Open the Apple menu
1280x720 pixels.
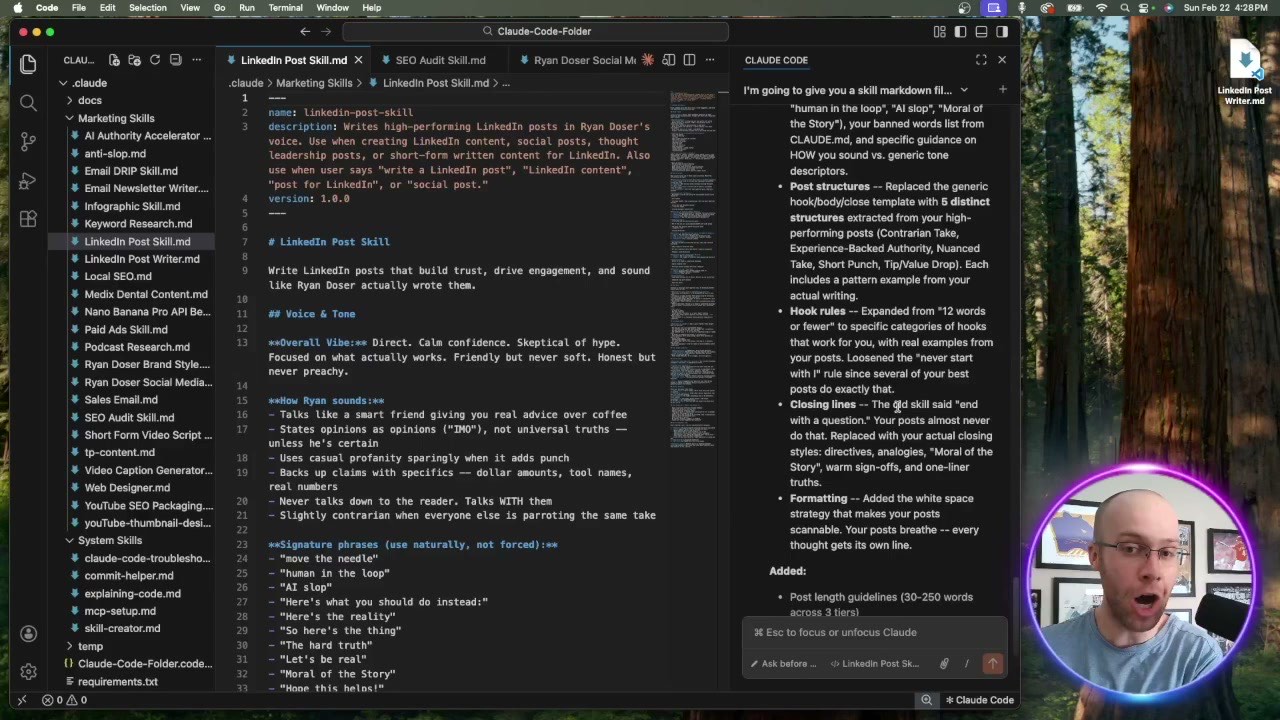point(18,8)
